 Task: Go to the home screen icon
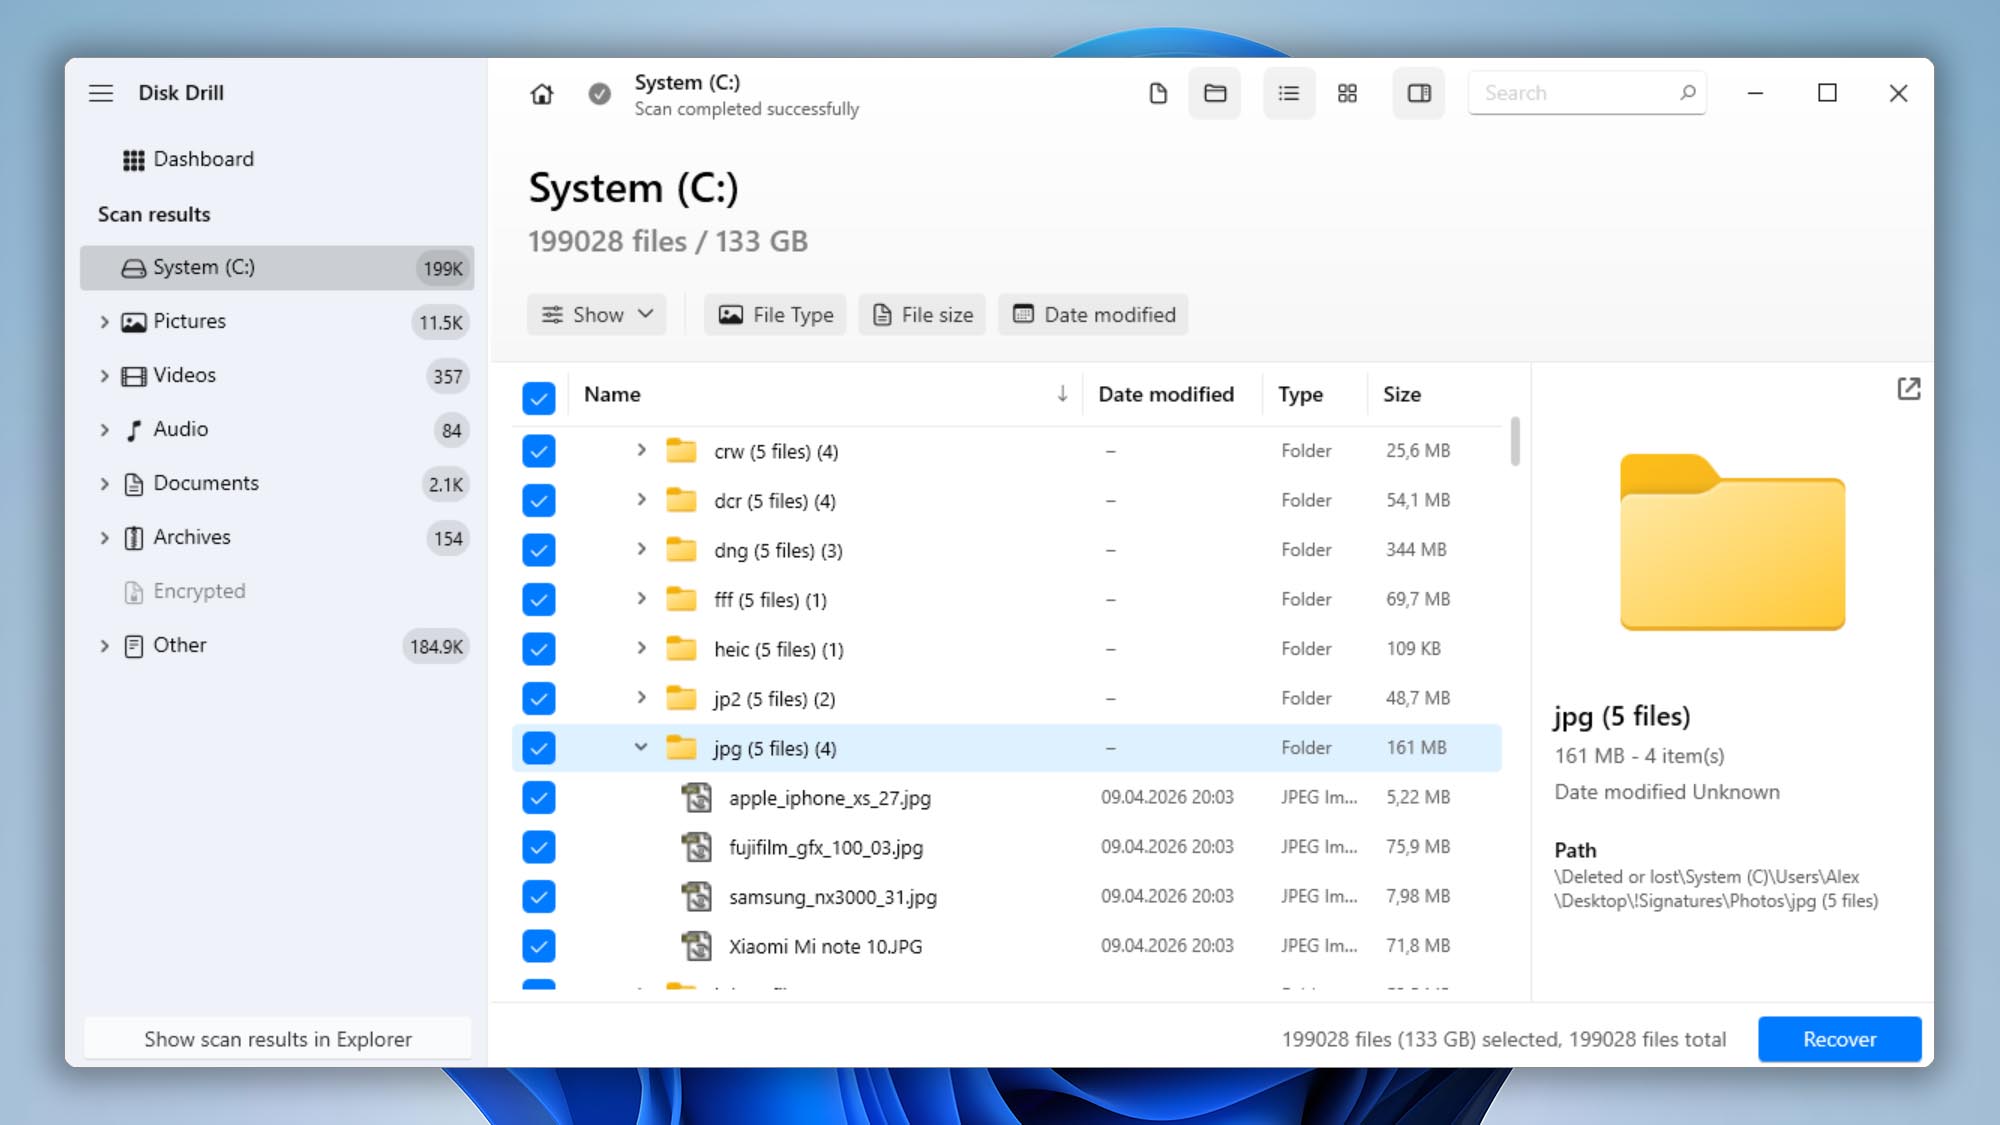pos(541,94)
